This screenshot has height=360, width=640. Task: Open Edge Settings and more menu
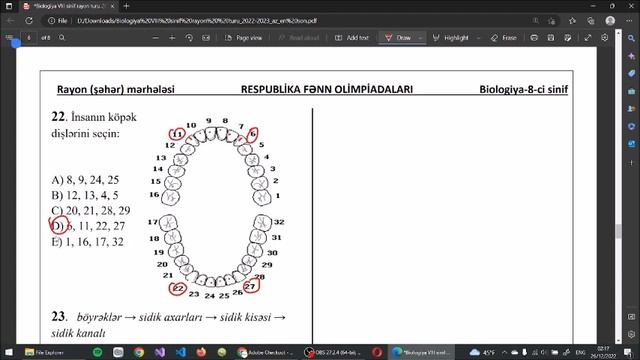click(x=629, y=20)
